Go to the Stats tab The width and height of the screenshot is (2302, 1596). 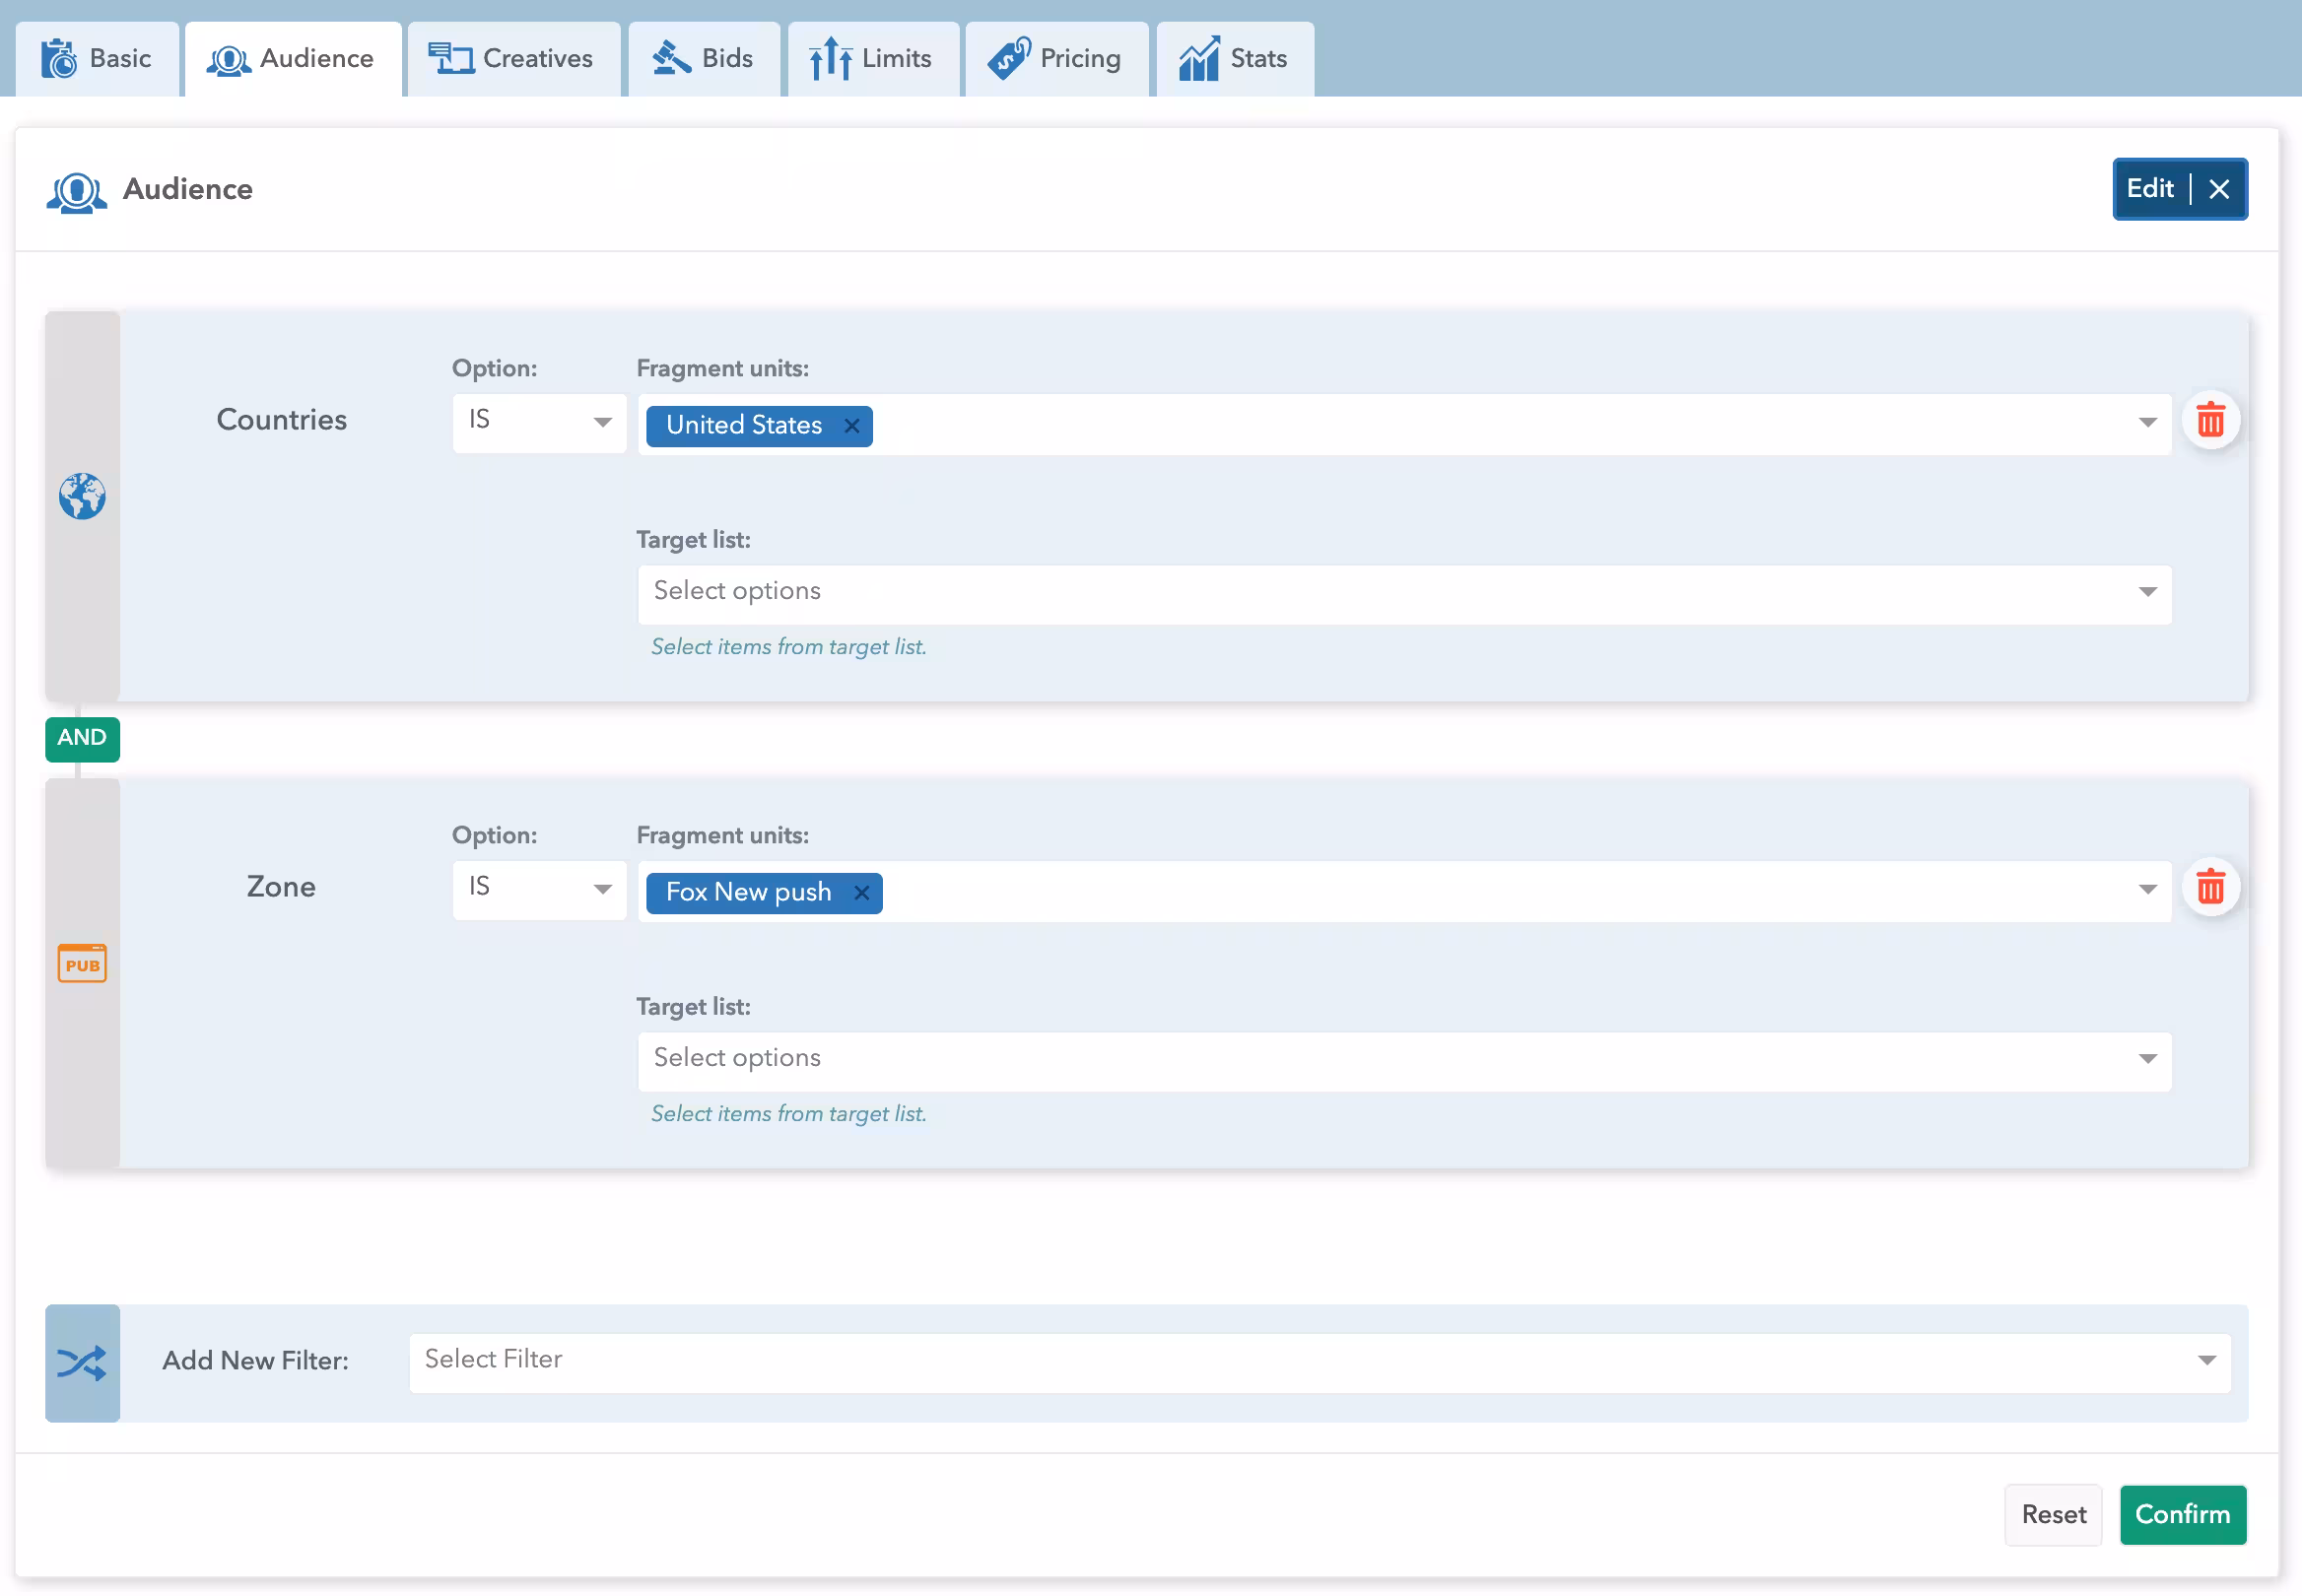tap(1233, 59)
